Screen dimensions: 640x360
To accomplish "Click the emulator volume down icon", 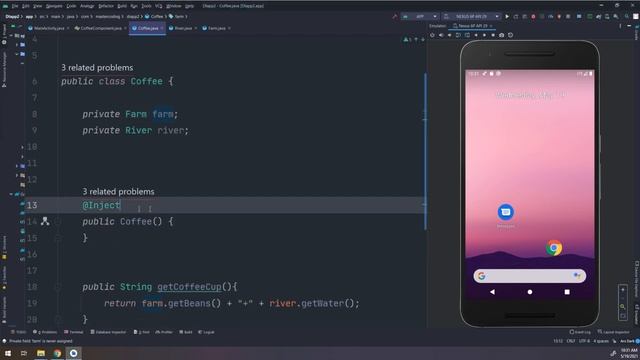I will (449, 35).
